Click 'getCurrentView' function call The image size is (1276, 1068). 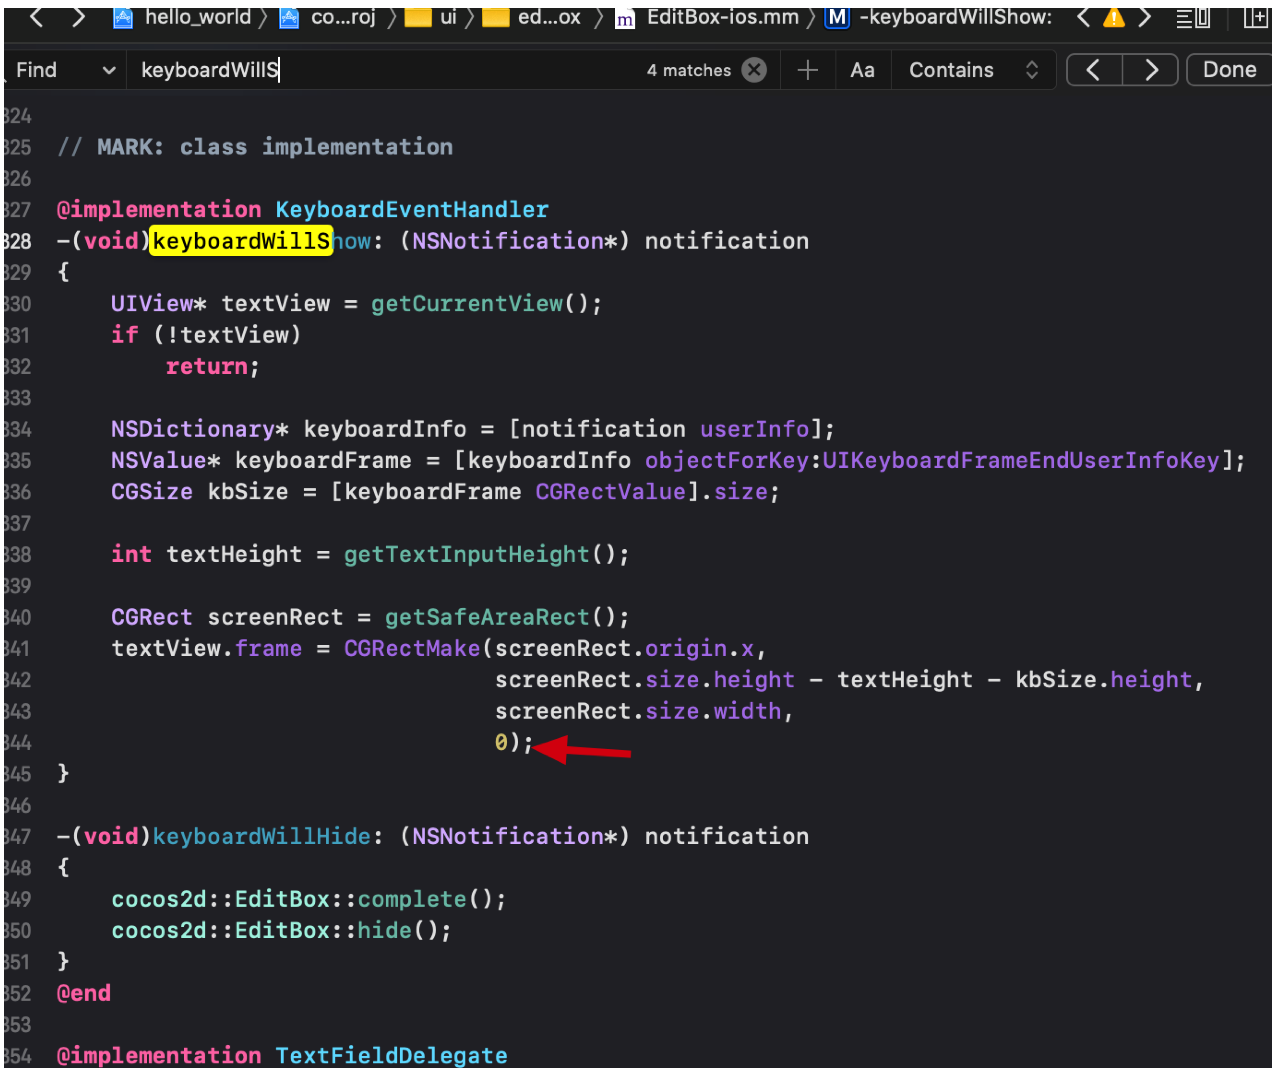click(x=467, y=303)
